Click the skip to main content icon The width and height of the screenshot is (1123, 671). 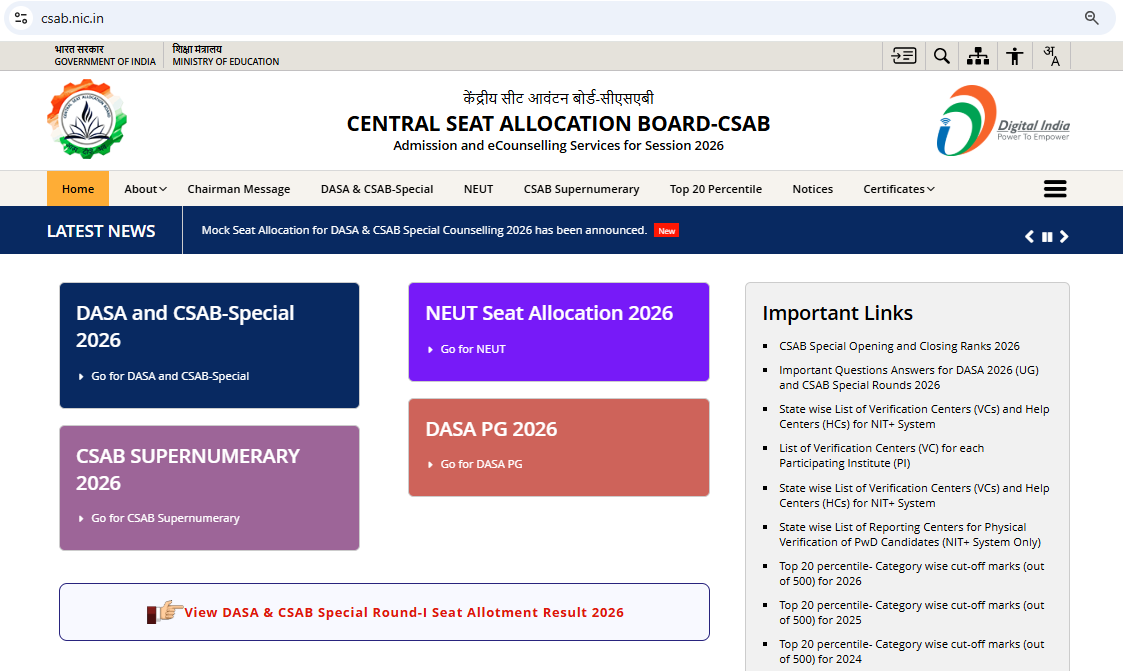pyautogui.click(x=904, y=56)
